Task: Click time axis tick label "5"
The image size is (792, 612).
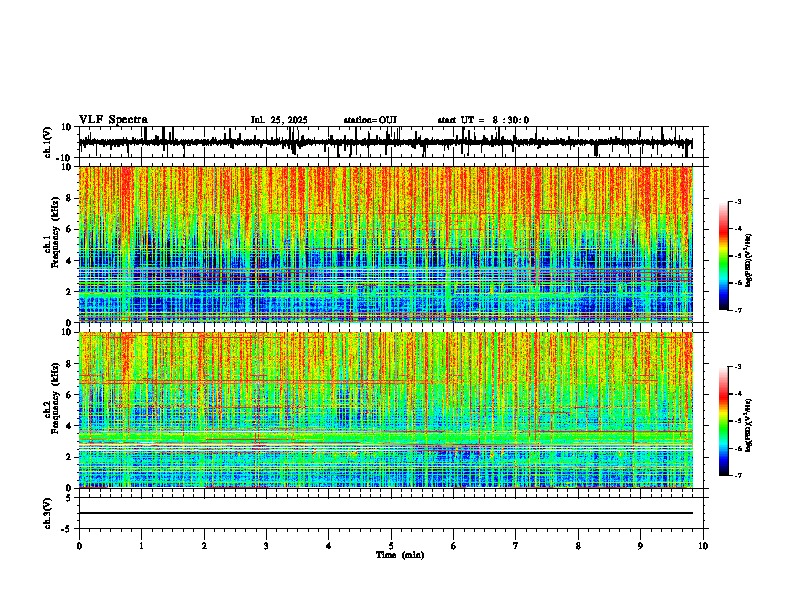Action: (391, 546)
